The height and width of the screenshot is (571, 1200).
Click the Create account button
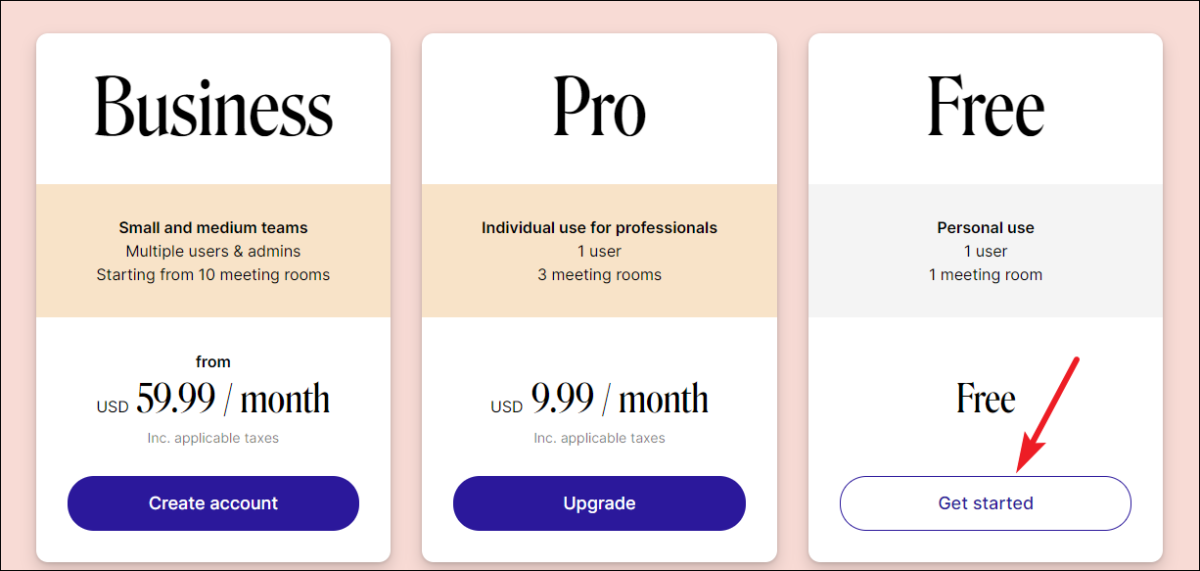click(x=213, y=503)
